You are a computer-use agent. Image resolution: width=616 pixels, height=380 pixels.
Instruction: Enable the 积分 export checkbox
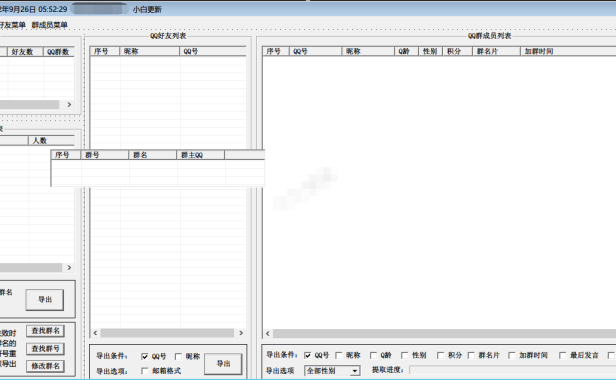440,355
